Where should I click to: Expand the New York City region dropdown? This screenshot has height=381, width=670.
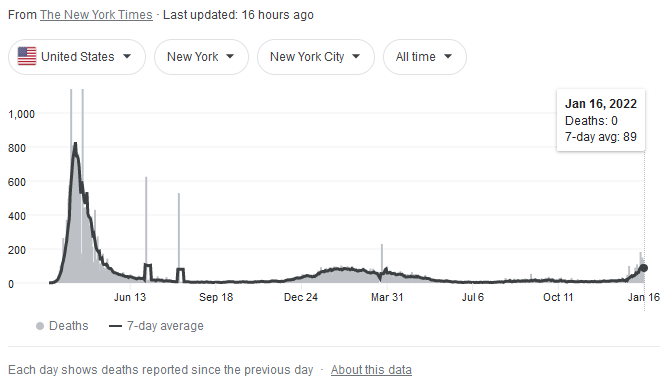316,57
